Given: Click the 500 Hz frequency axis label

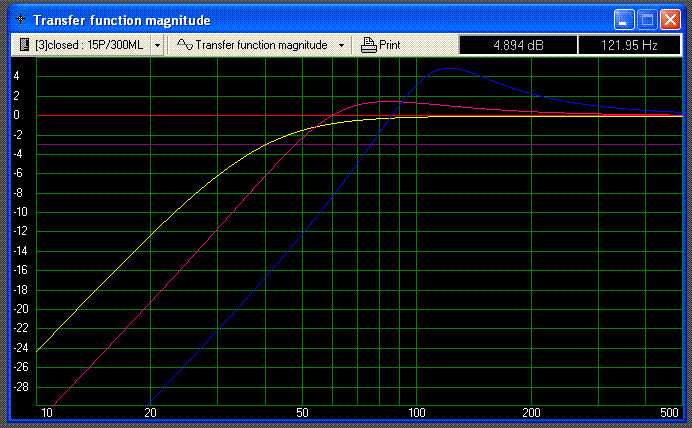Looking at the screenshot, I should tap(669, 413).
